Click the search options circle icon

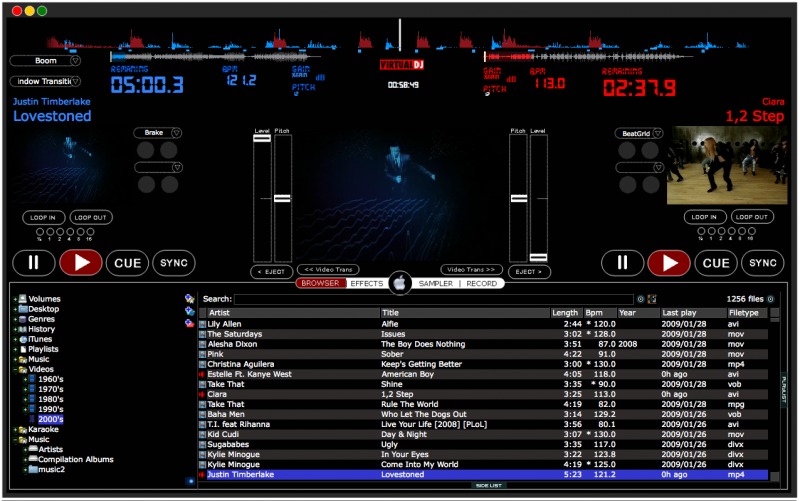(641, 299)
